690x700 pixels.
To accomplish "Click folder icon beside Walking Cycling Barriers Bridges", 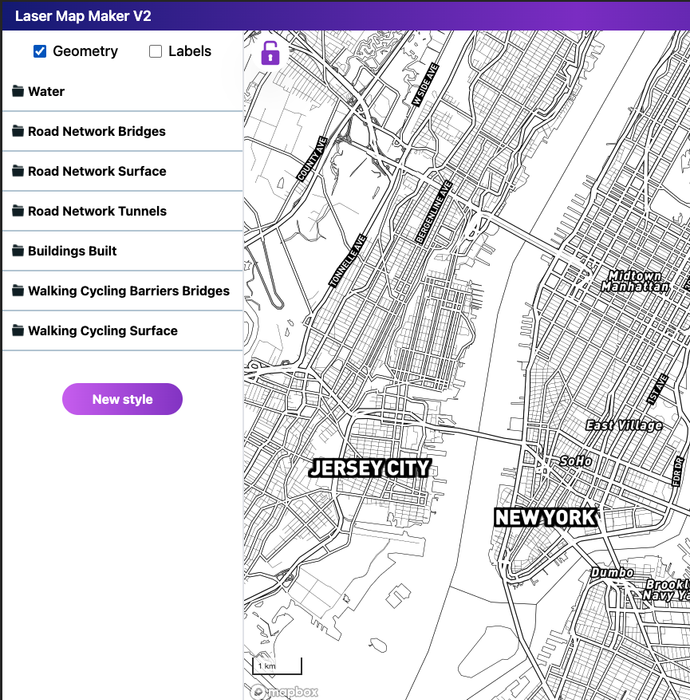I will click(x=18, y=290).
